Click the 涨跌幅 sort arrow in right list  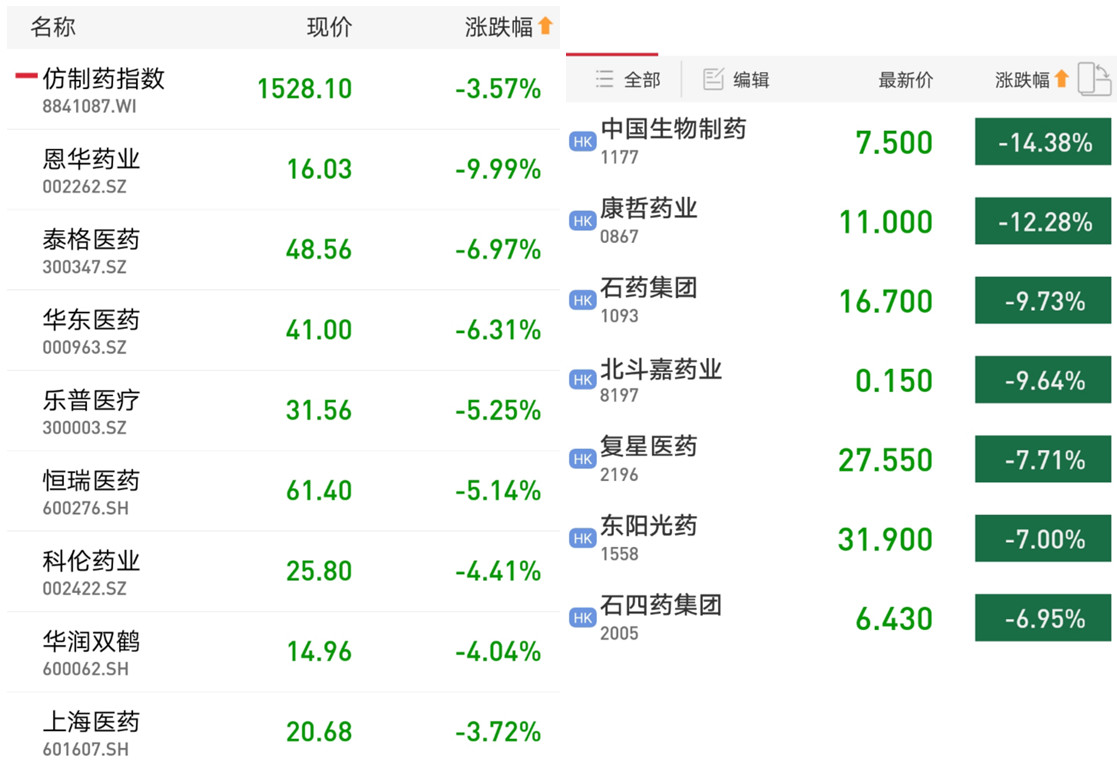click(x=1061, y=78)
